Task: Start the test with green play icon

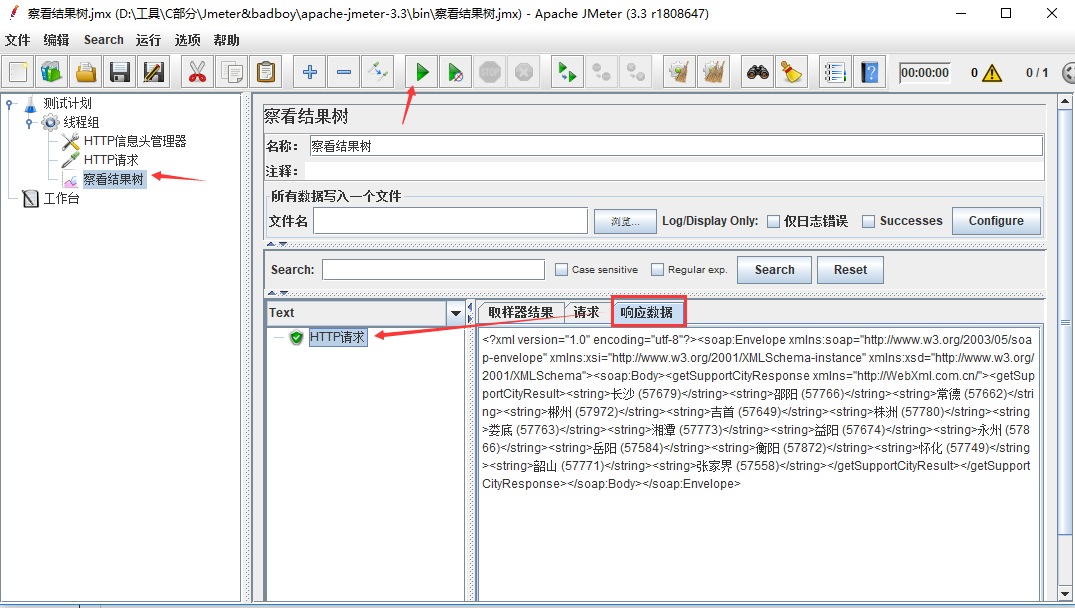Action: (x=422, y=72)
